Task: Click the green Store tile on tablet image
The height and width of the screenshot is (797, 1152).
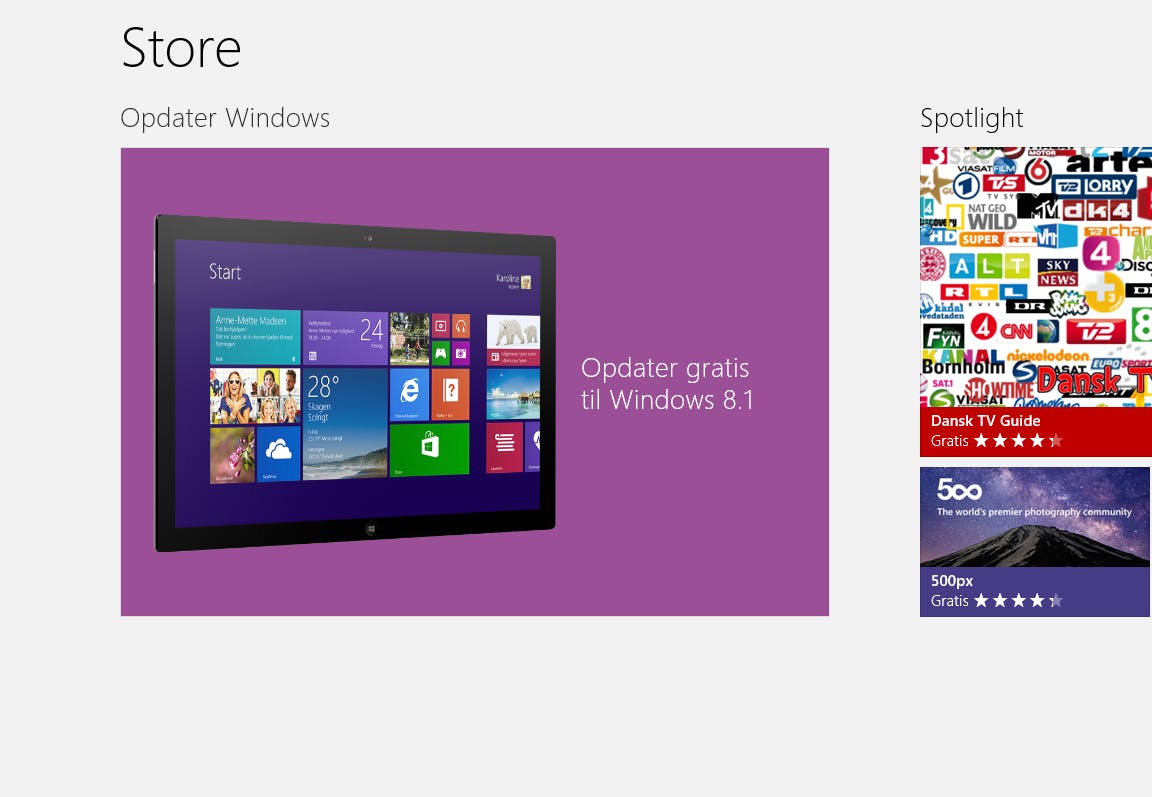Action: (429, 449)
